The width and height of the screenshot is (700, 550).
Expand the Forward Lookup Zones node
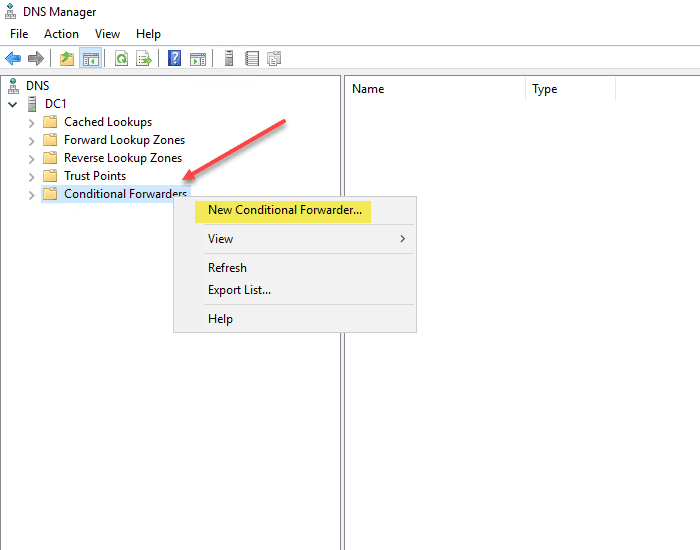[x=31, y=141]
